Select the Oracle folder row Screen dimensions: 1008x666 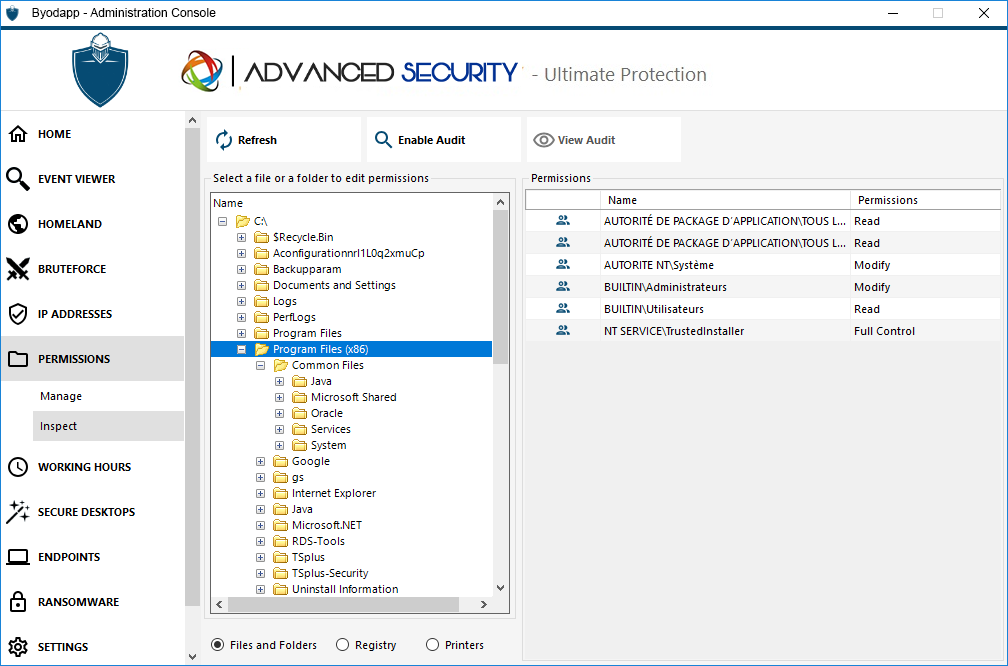327,413
